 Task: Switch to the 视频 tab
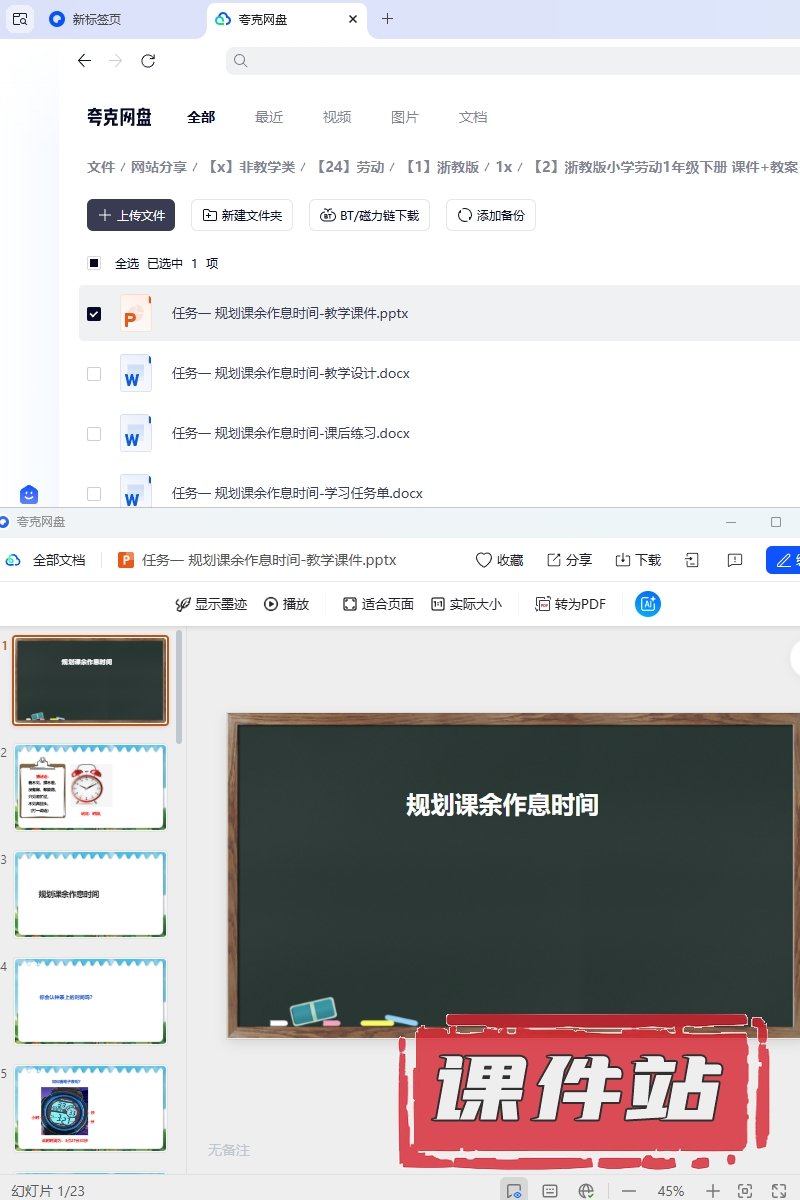337,117
